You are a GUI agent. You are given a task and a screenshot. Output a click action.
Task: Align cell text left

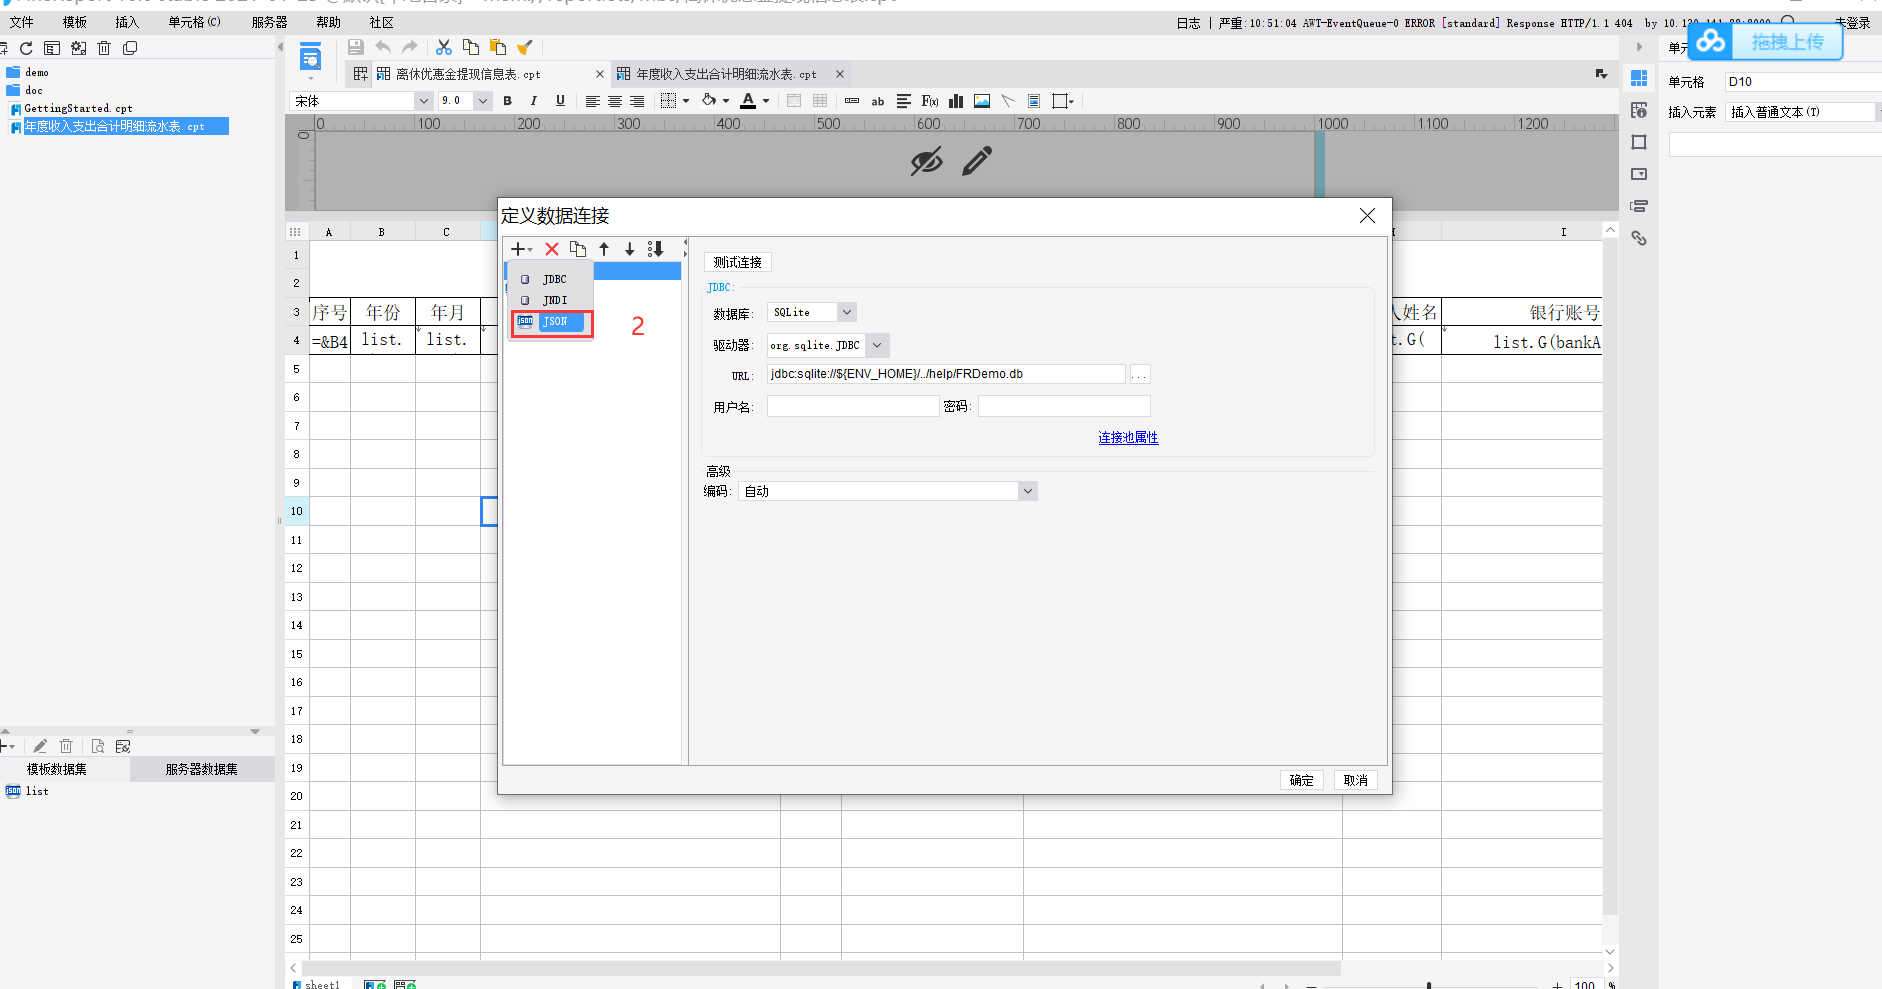click(x=592, y=101)
